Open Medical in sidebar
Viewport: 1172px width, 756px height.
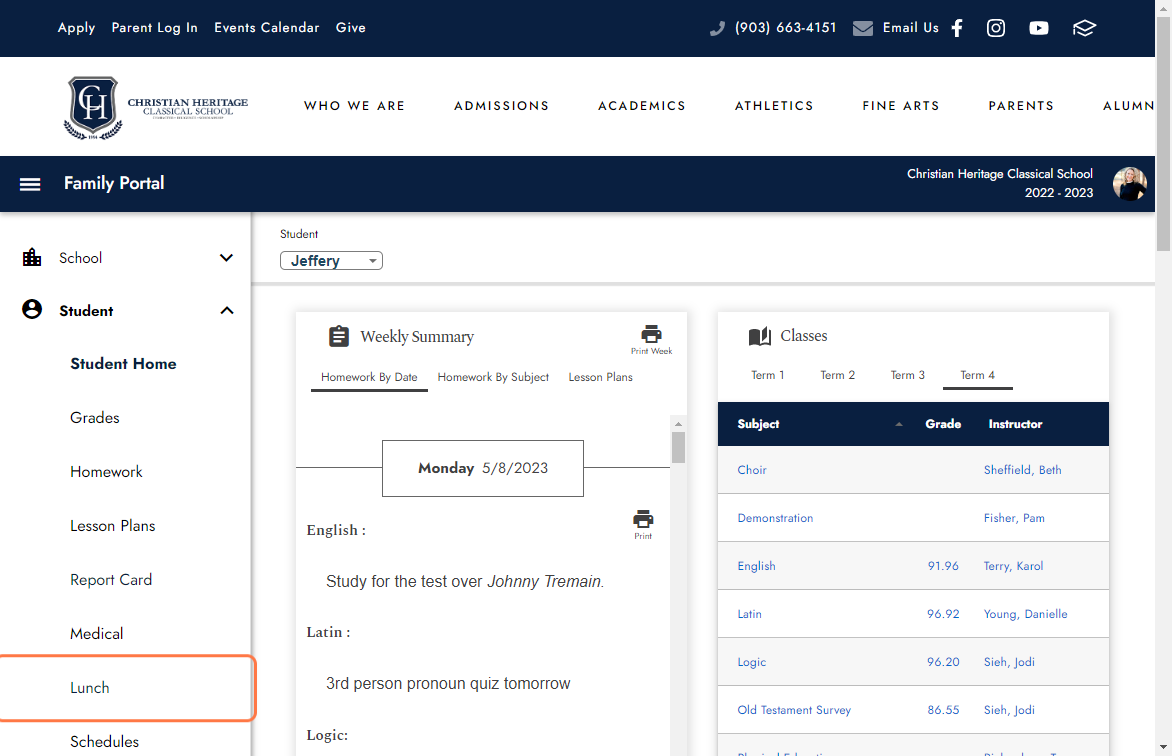tap(96, 633)
